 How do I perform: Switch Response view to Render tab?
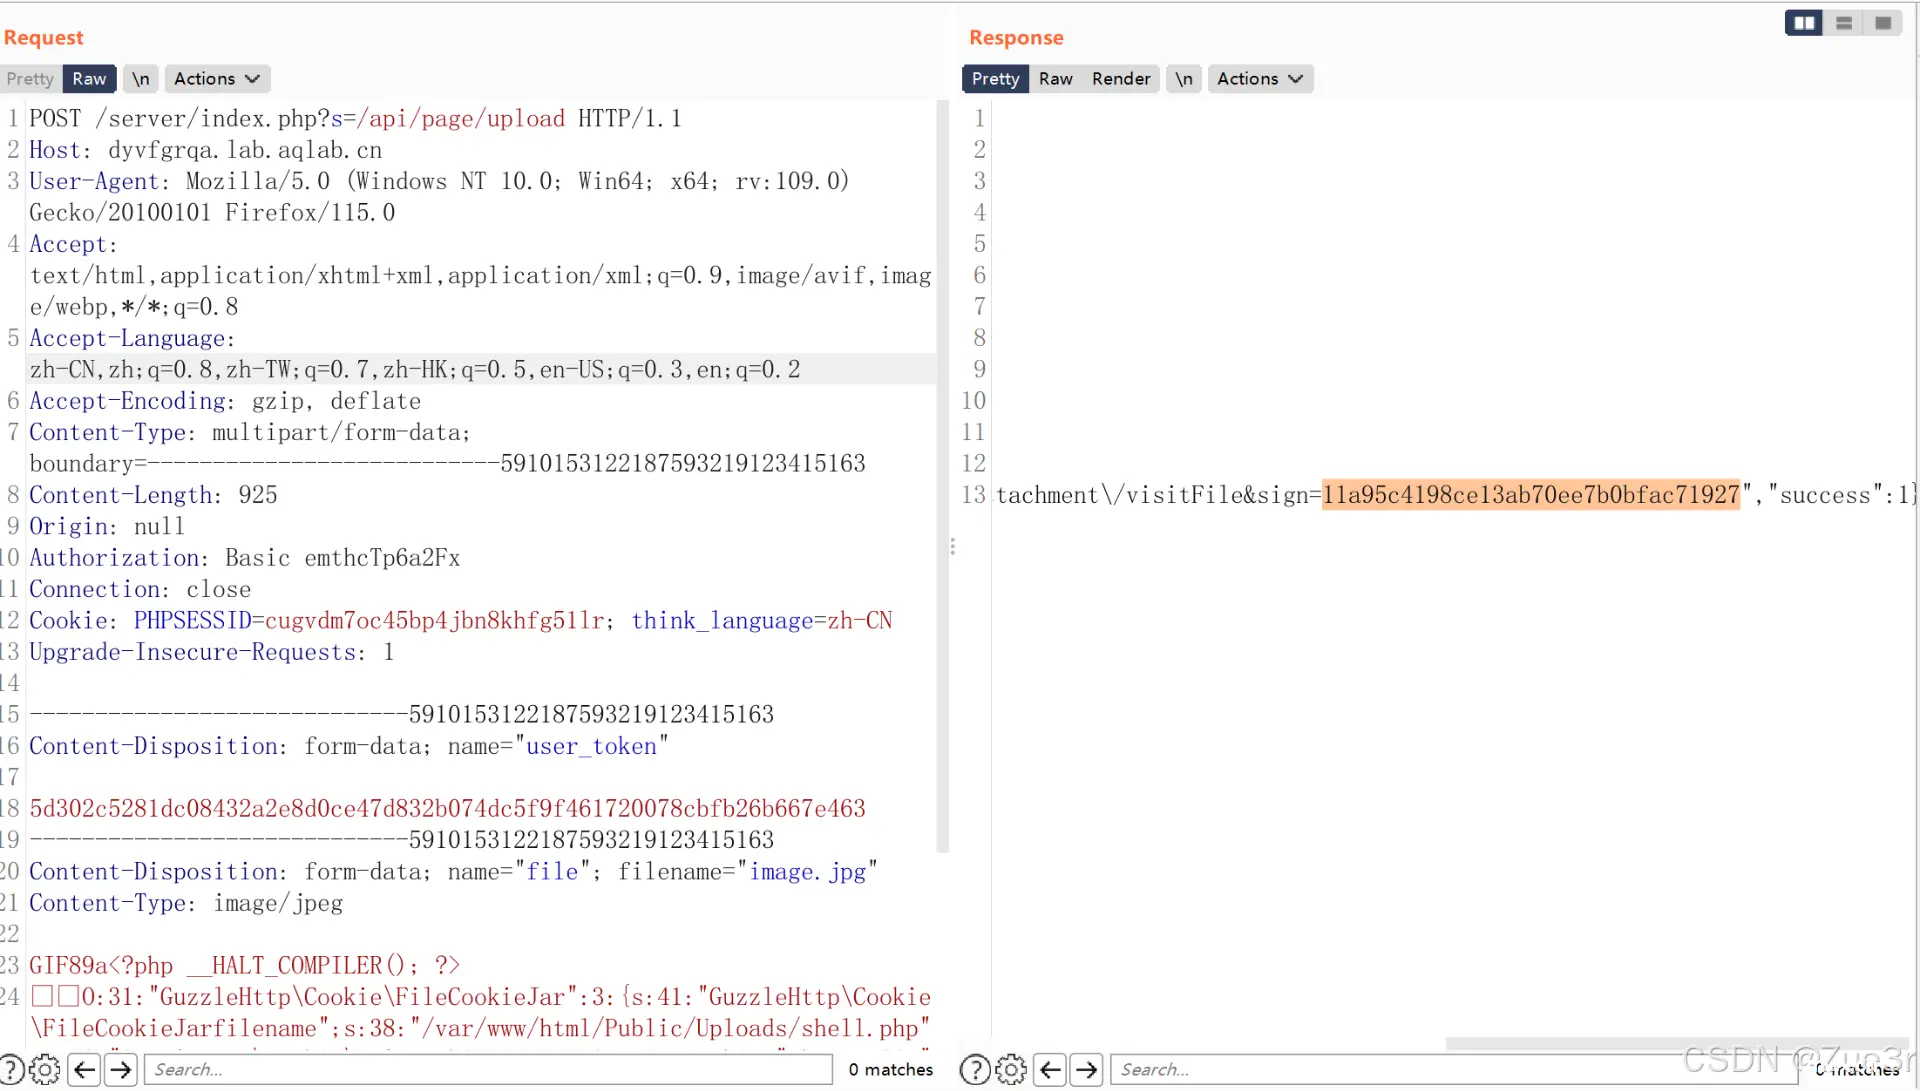pyautogui.click(x=1121, y=78)
